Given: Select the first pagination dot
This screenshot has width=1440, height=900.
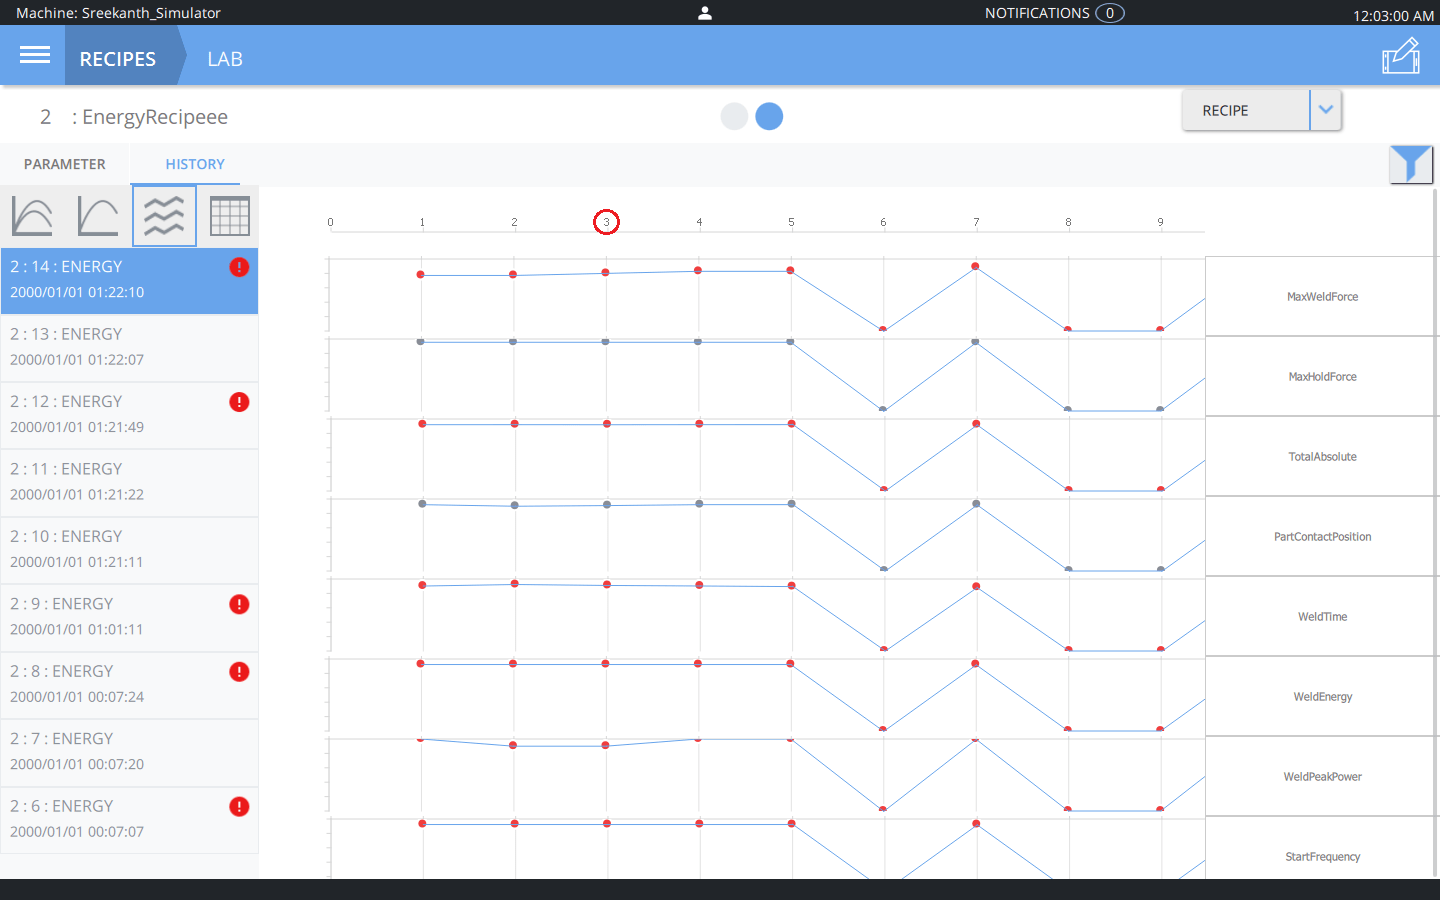Looking at the screenshot, I should tap(735, 116).
